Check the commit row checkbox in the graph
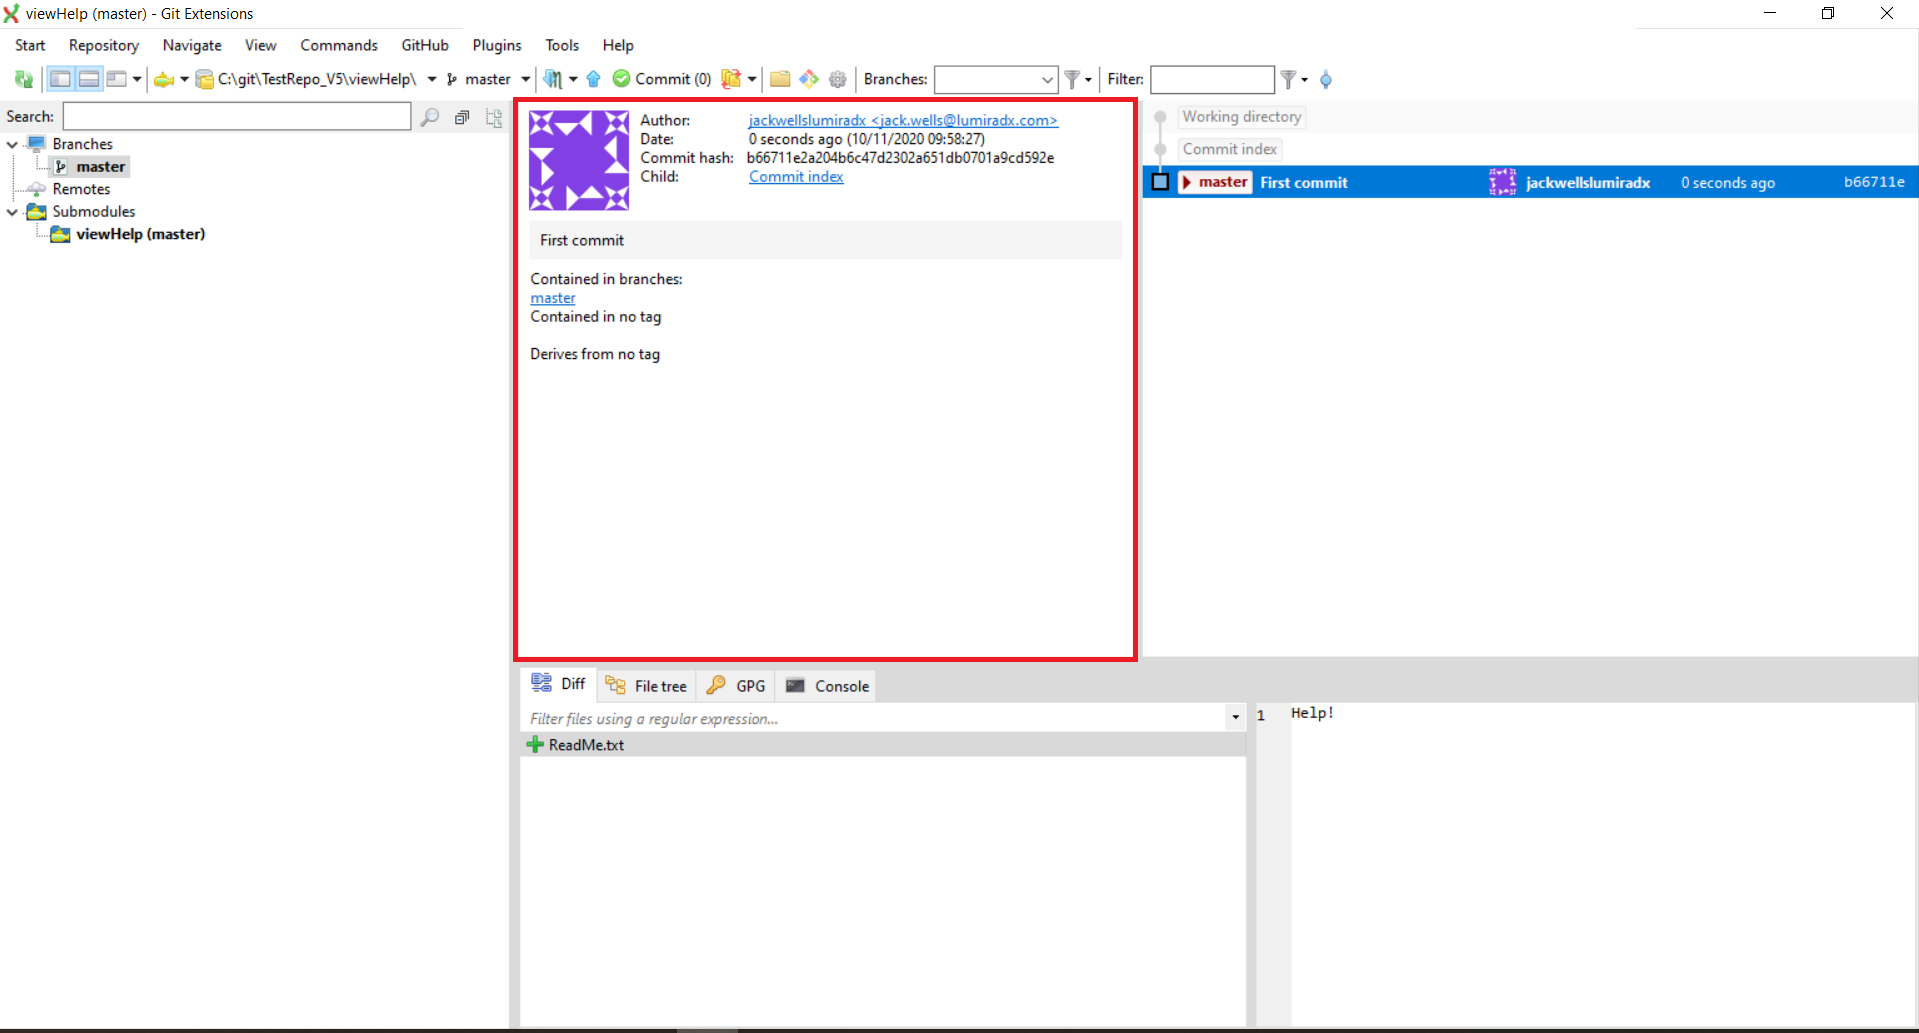 coord(1160,182)
